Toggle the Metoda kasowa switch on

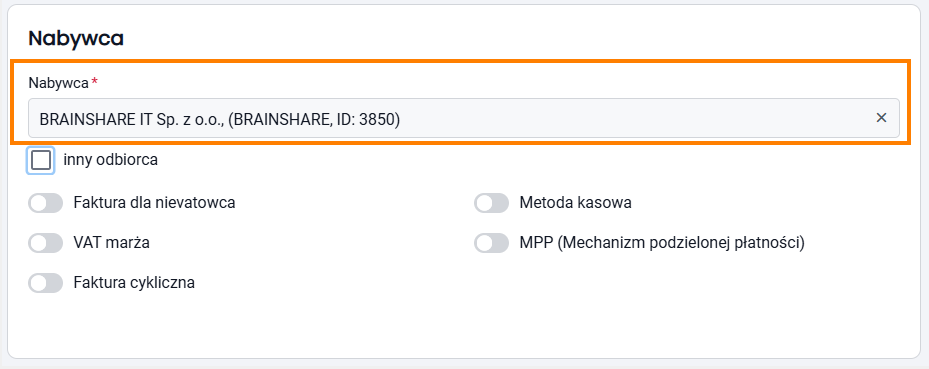click(491, 203)
